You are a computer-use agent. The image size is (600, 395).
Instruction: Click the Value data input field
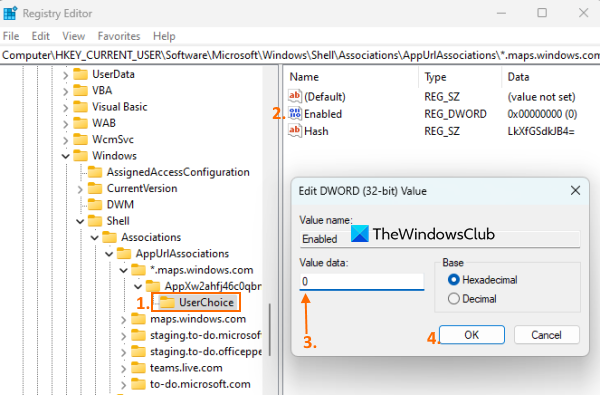tap(362, 282)
